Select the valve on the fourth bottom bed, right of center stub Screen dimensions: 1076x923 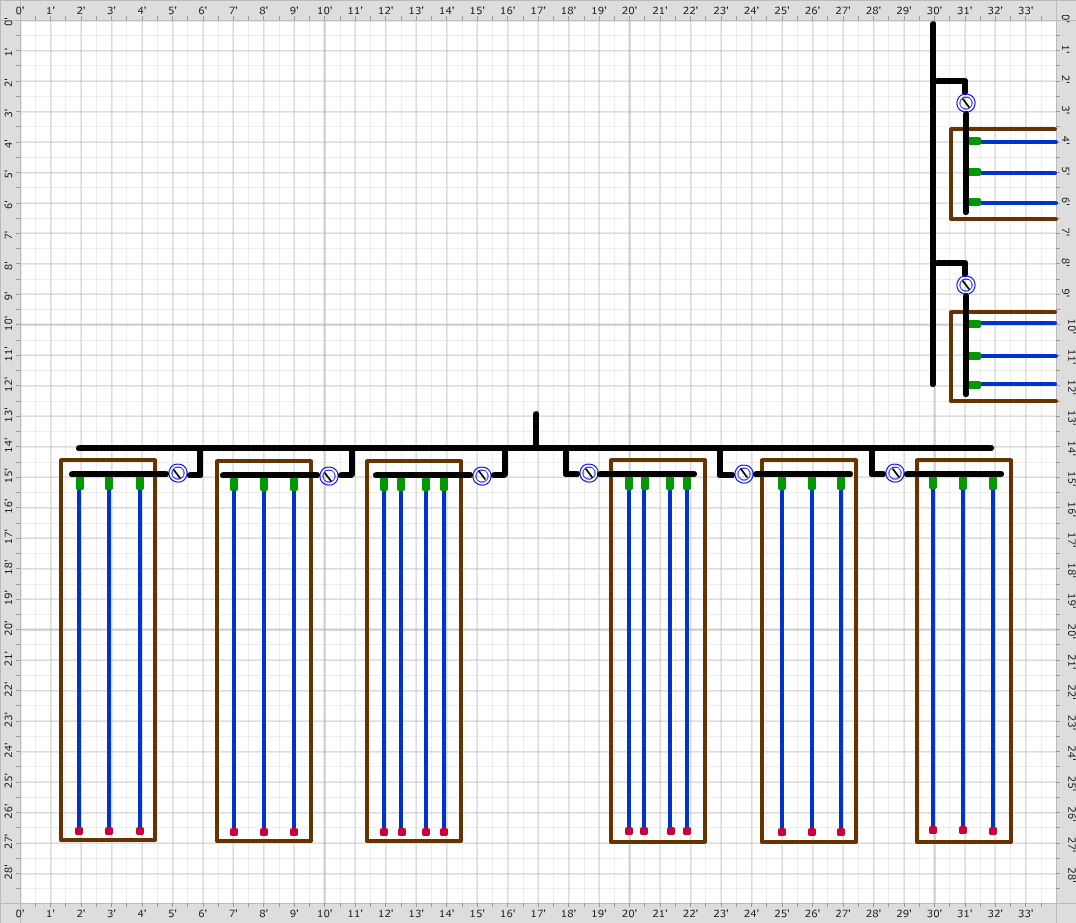click(589, 473)
